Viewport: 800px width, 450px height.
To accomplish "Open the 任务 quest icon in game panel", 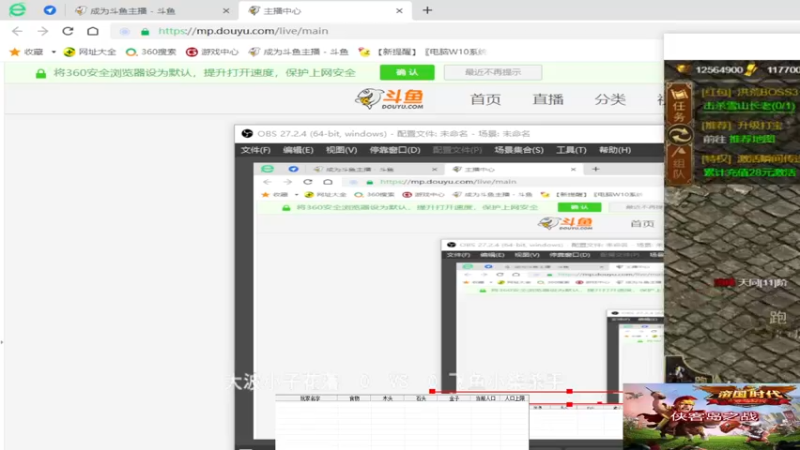I will (x=679, y=105).
